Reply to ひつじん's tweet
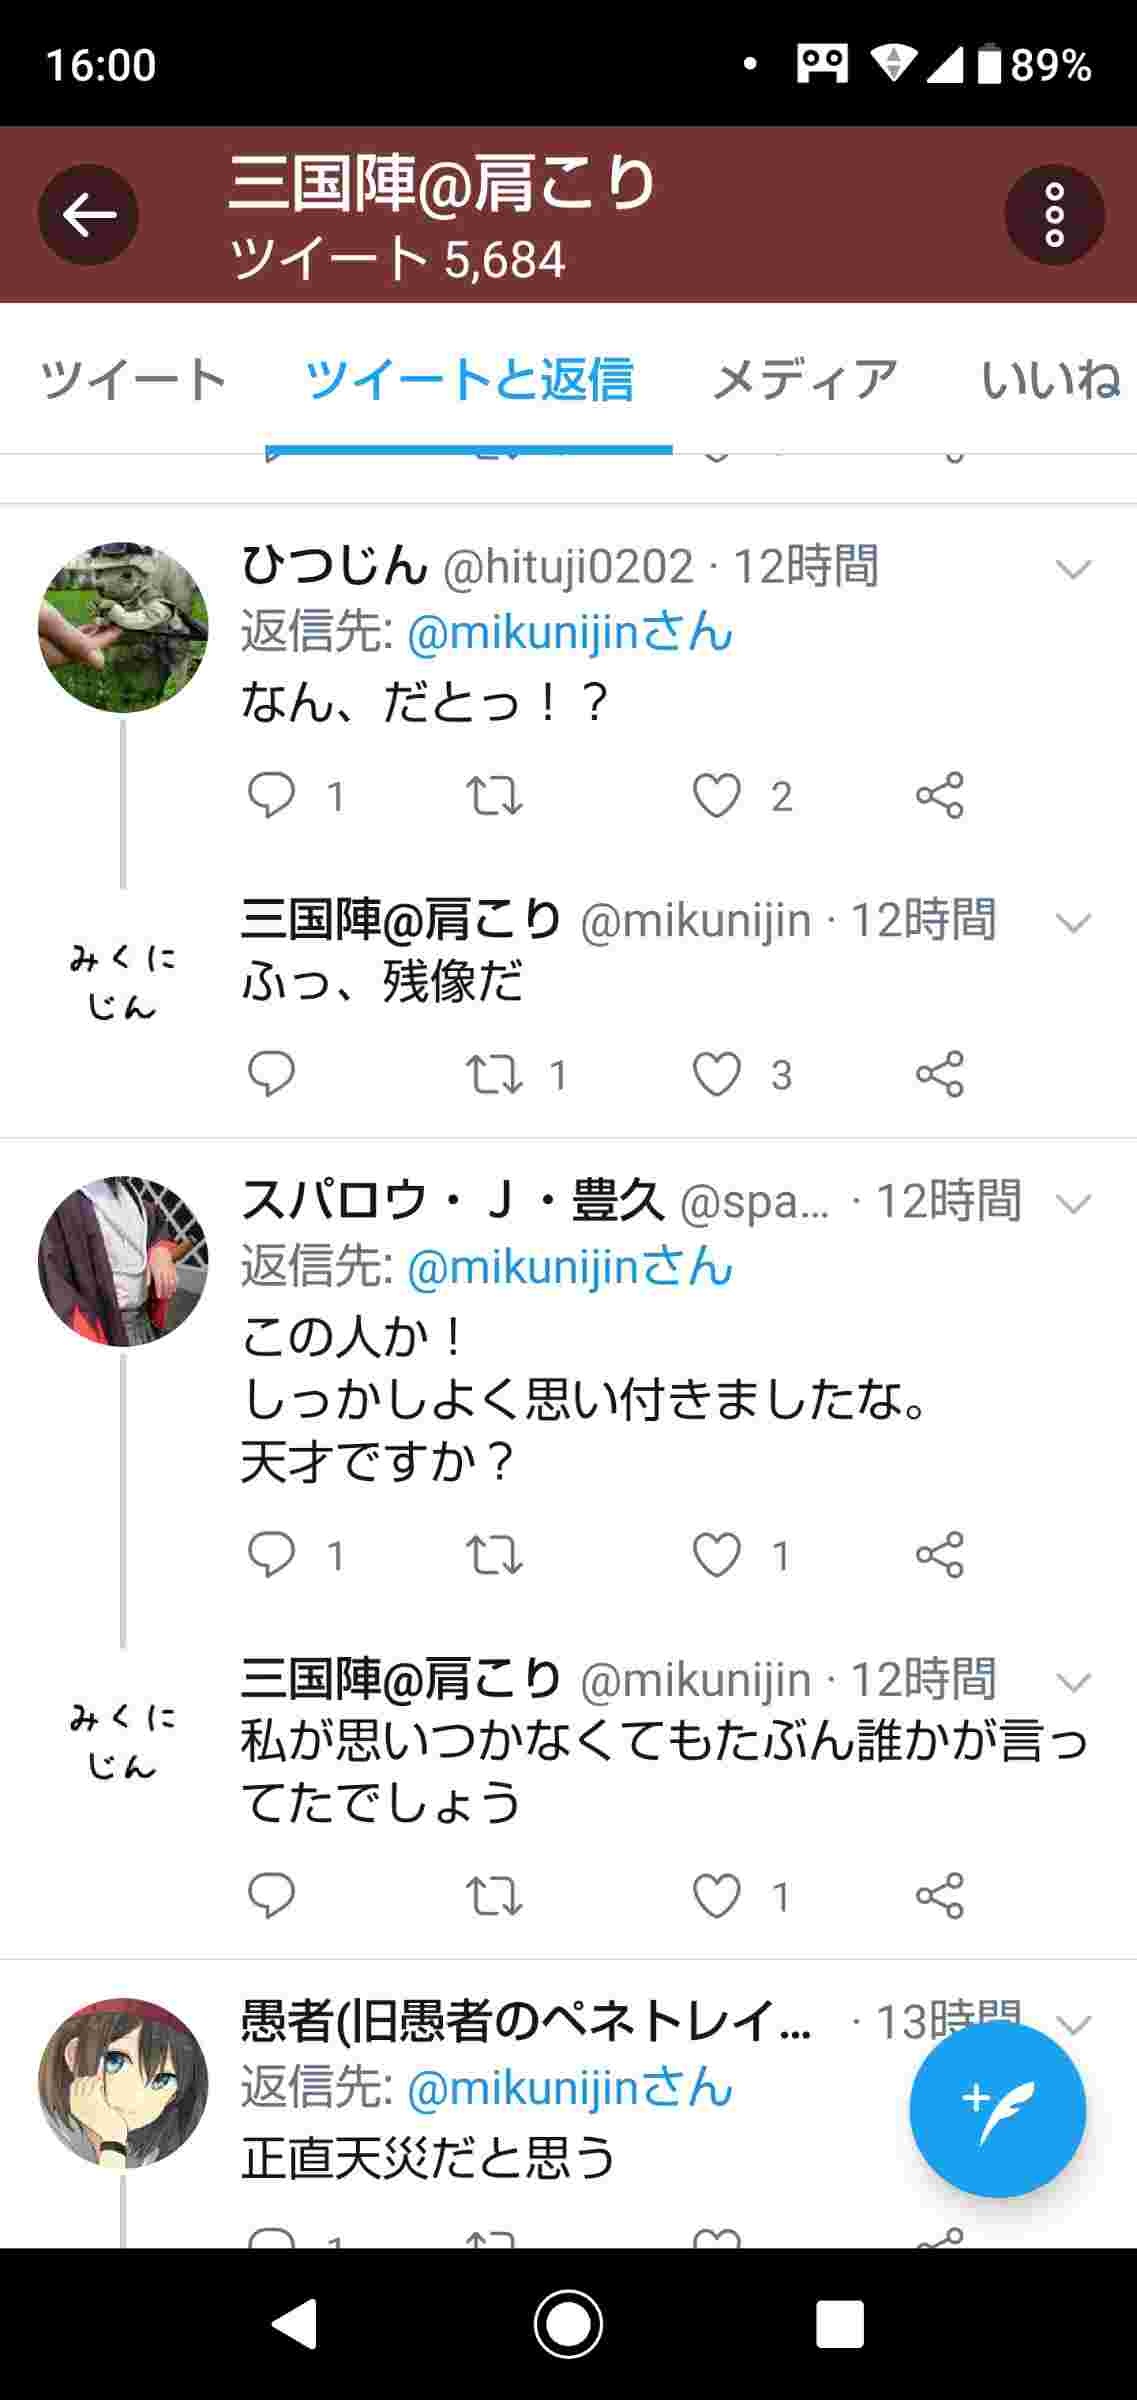Screen dimensions: 1137x2400 [271, 796]
